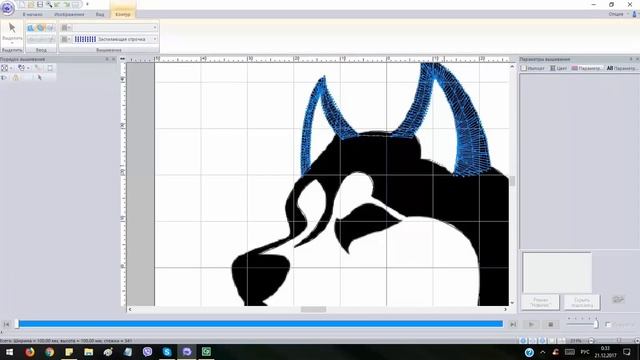Click the New file icon in quick access
This screenshot has height=360, width=640.
[x=22, y=4]
